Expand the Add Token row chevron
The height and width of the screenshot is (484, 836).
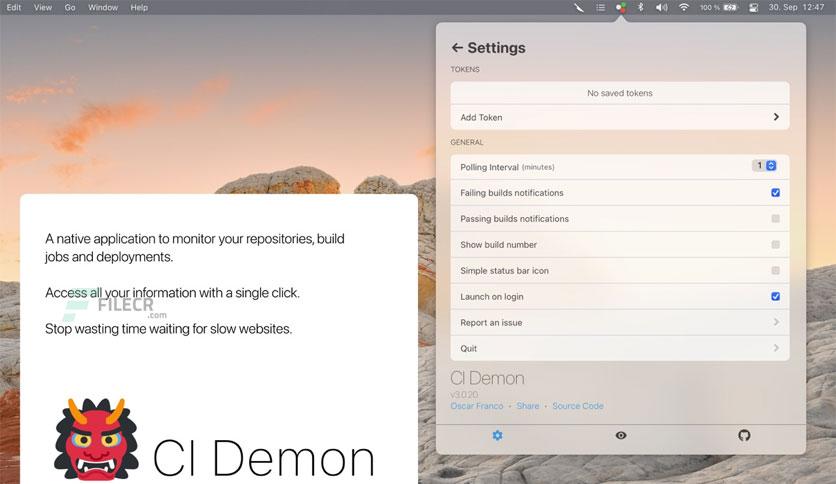776,117
